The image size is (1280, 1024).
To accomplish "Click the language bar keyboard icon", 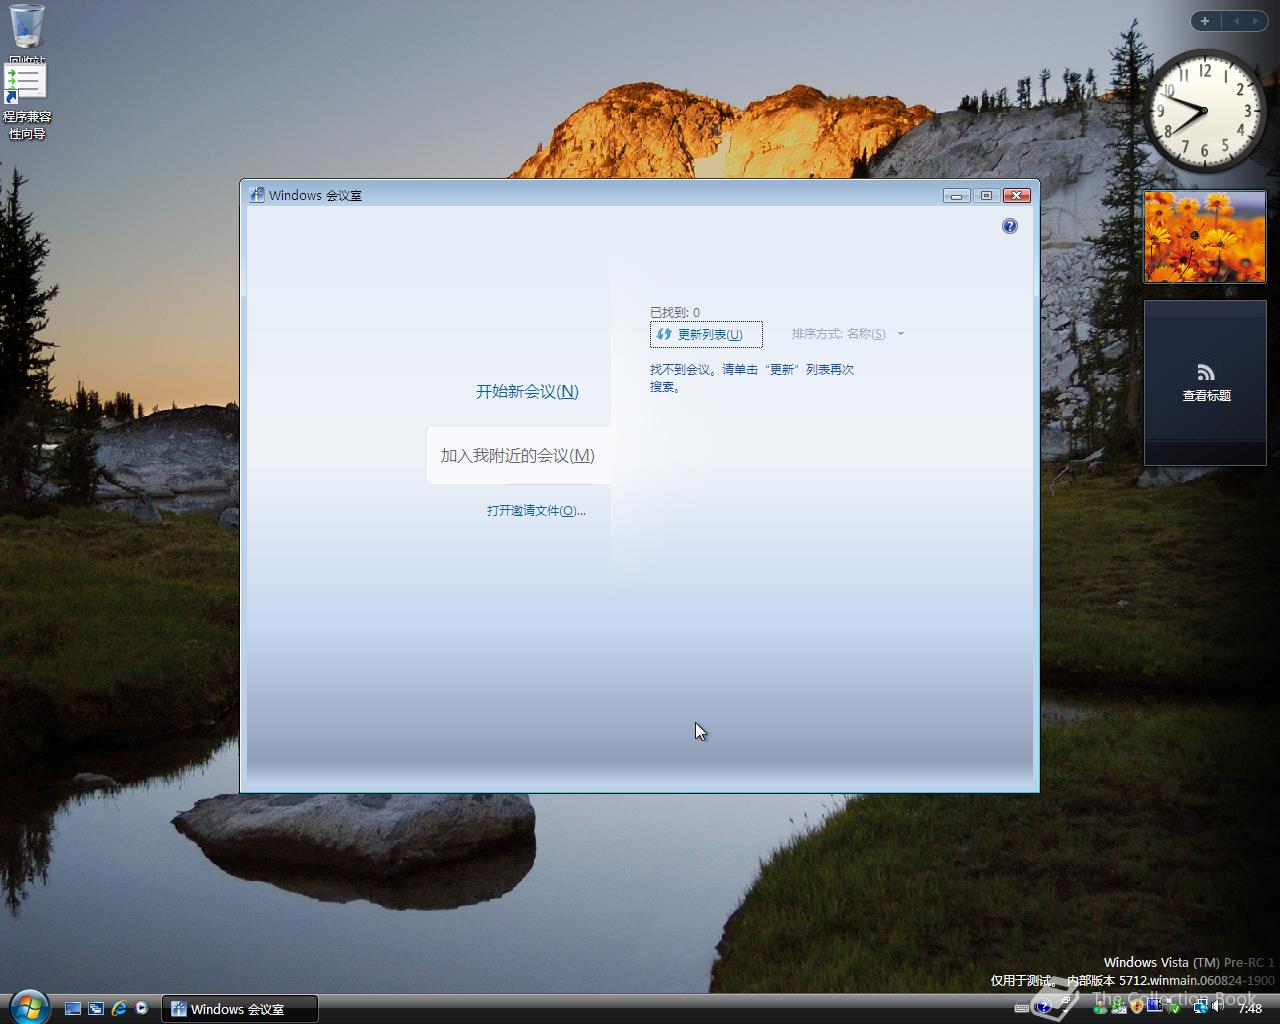I will pyautogui.click(x=1022, y=1008).
